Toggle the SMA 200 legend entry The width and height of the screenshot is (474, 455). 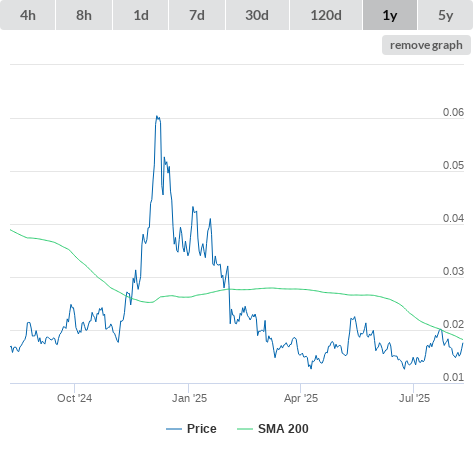(x=283, y=428)
